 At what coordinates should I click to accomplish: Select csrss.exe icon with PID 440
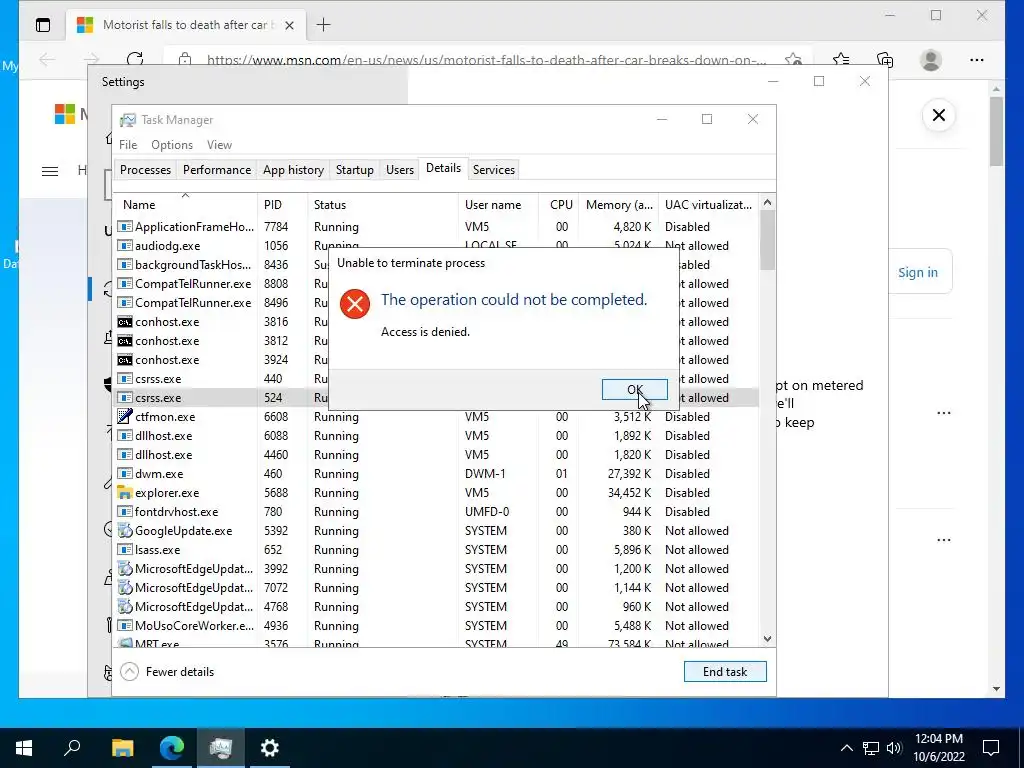click(x=125, y=378)
